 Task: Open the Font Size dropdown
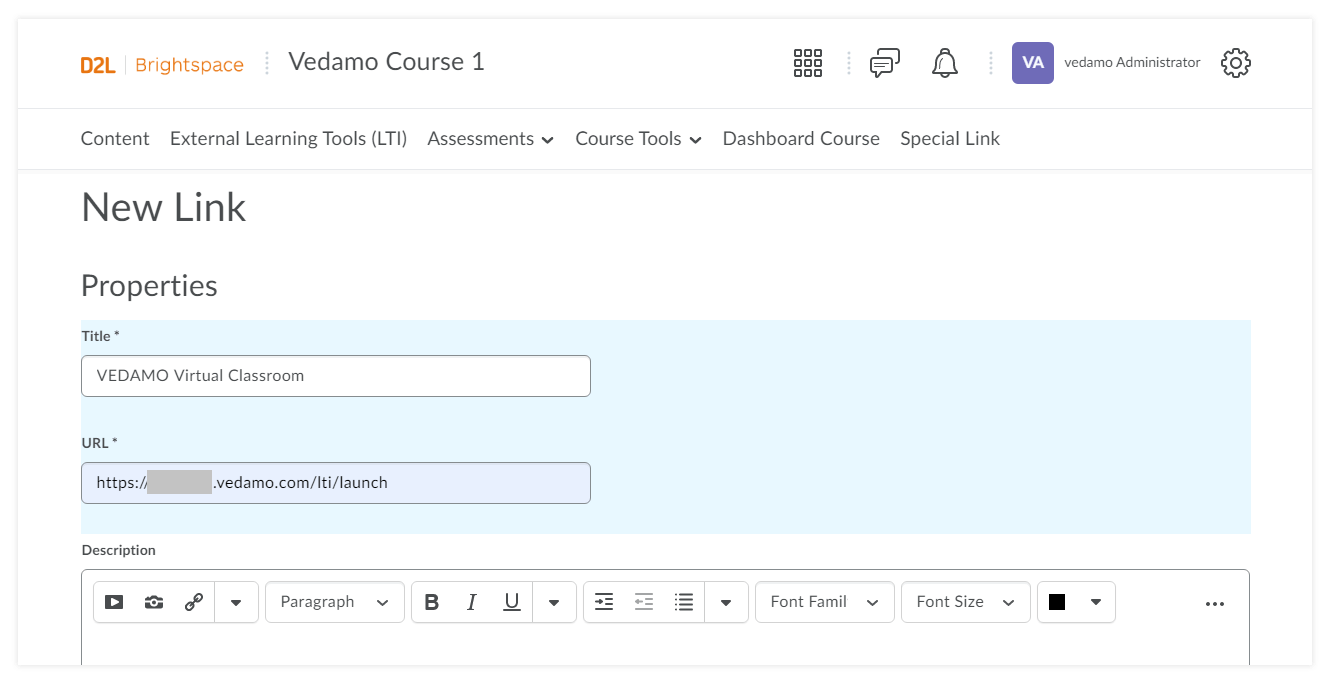click(966, 602)
